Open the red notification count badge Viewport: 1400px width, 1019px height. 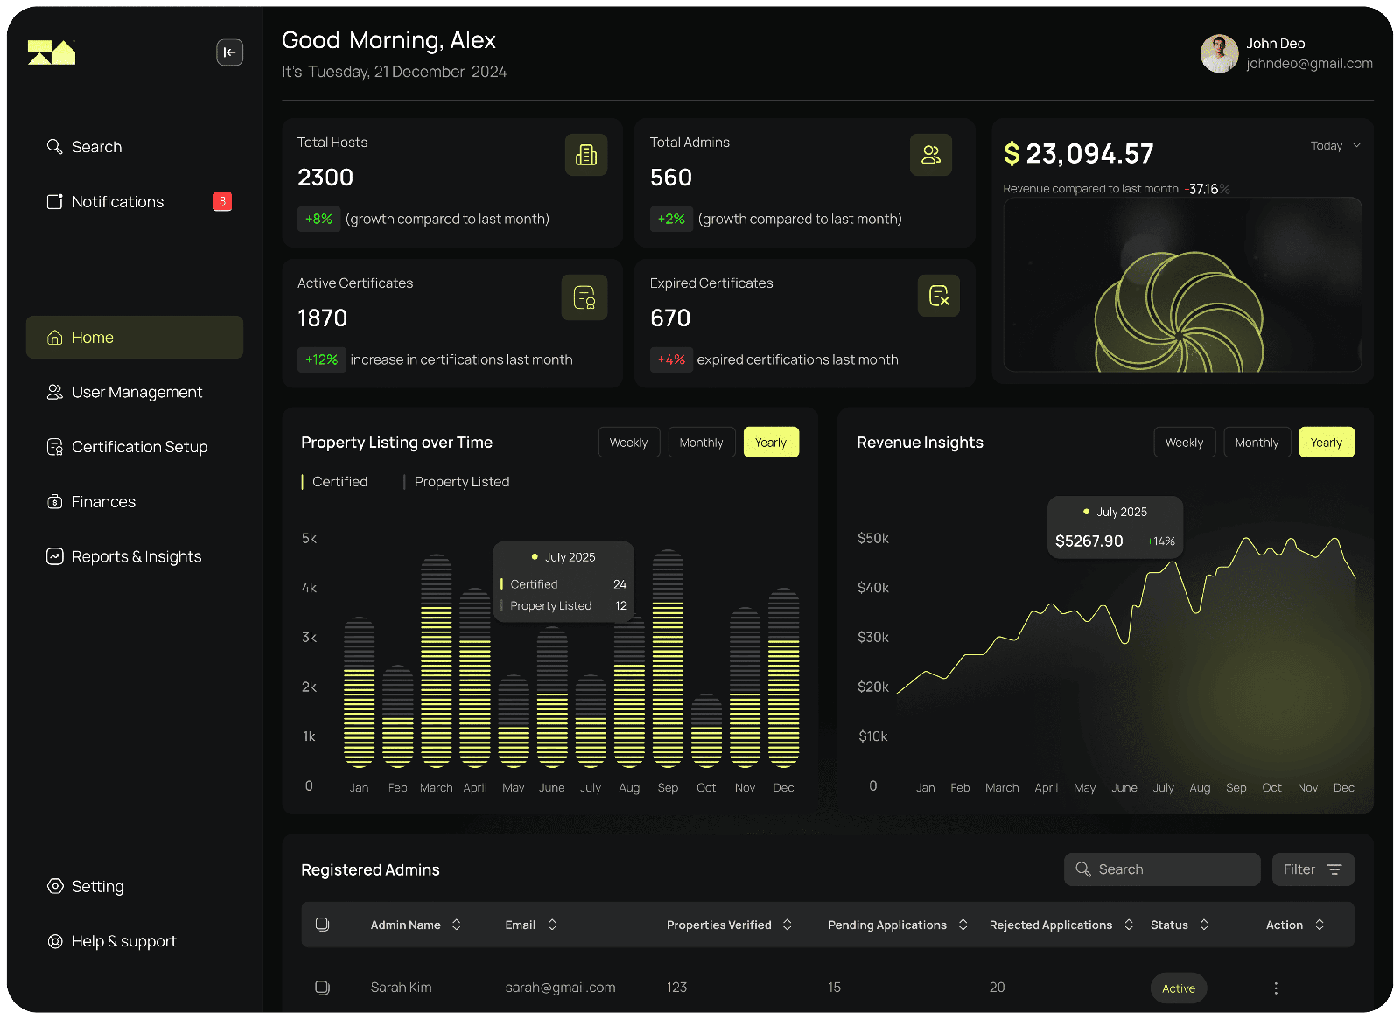point(223,202)
